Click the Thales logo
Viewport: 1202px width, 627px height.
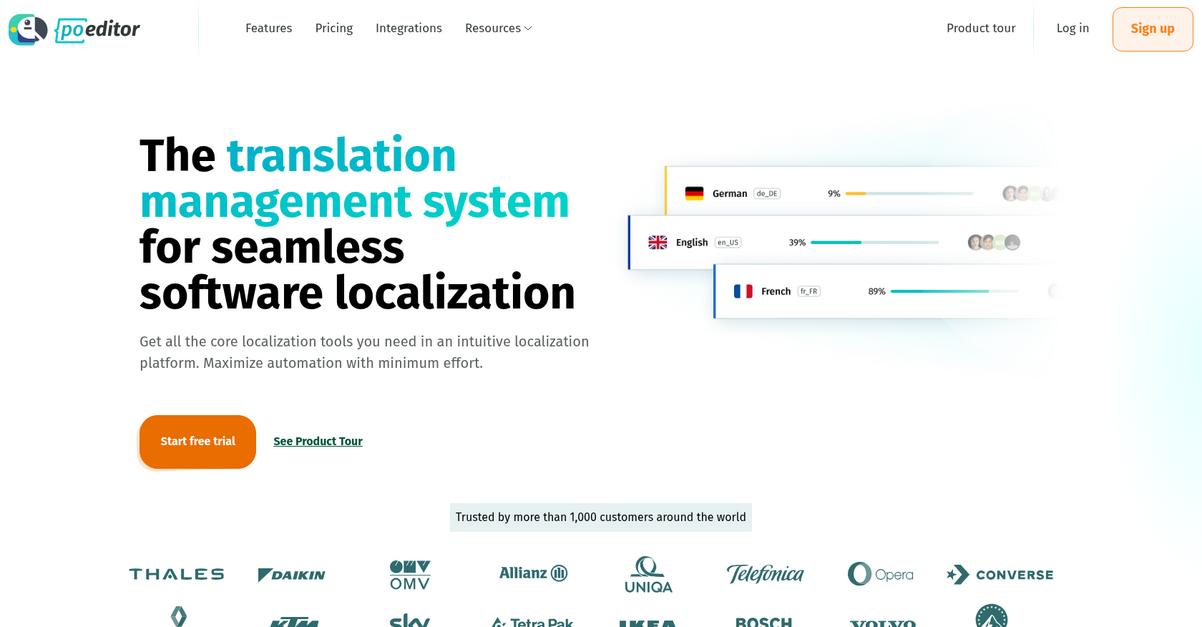tap(177, 574)
